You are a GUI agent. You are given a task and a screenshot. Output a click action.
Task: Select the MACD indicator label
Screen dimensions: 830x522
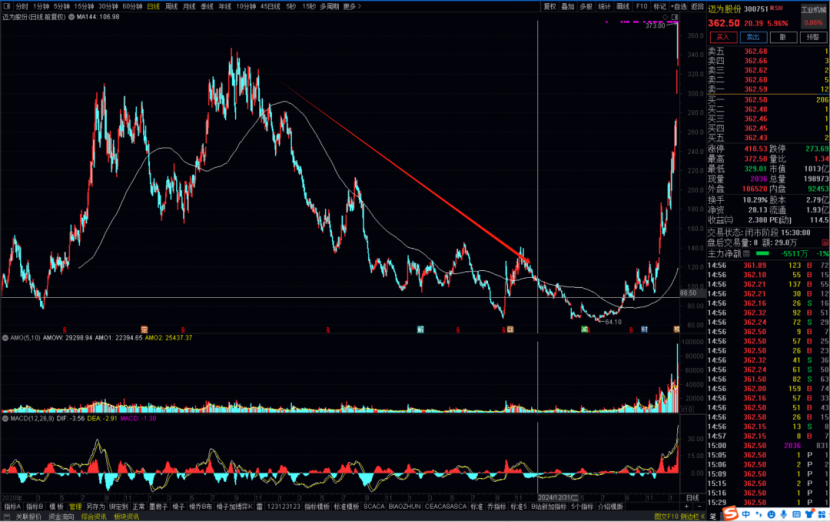point(16,418)
